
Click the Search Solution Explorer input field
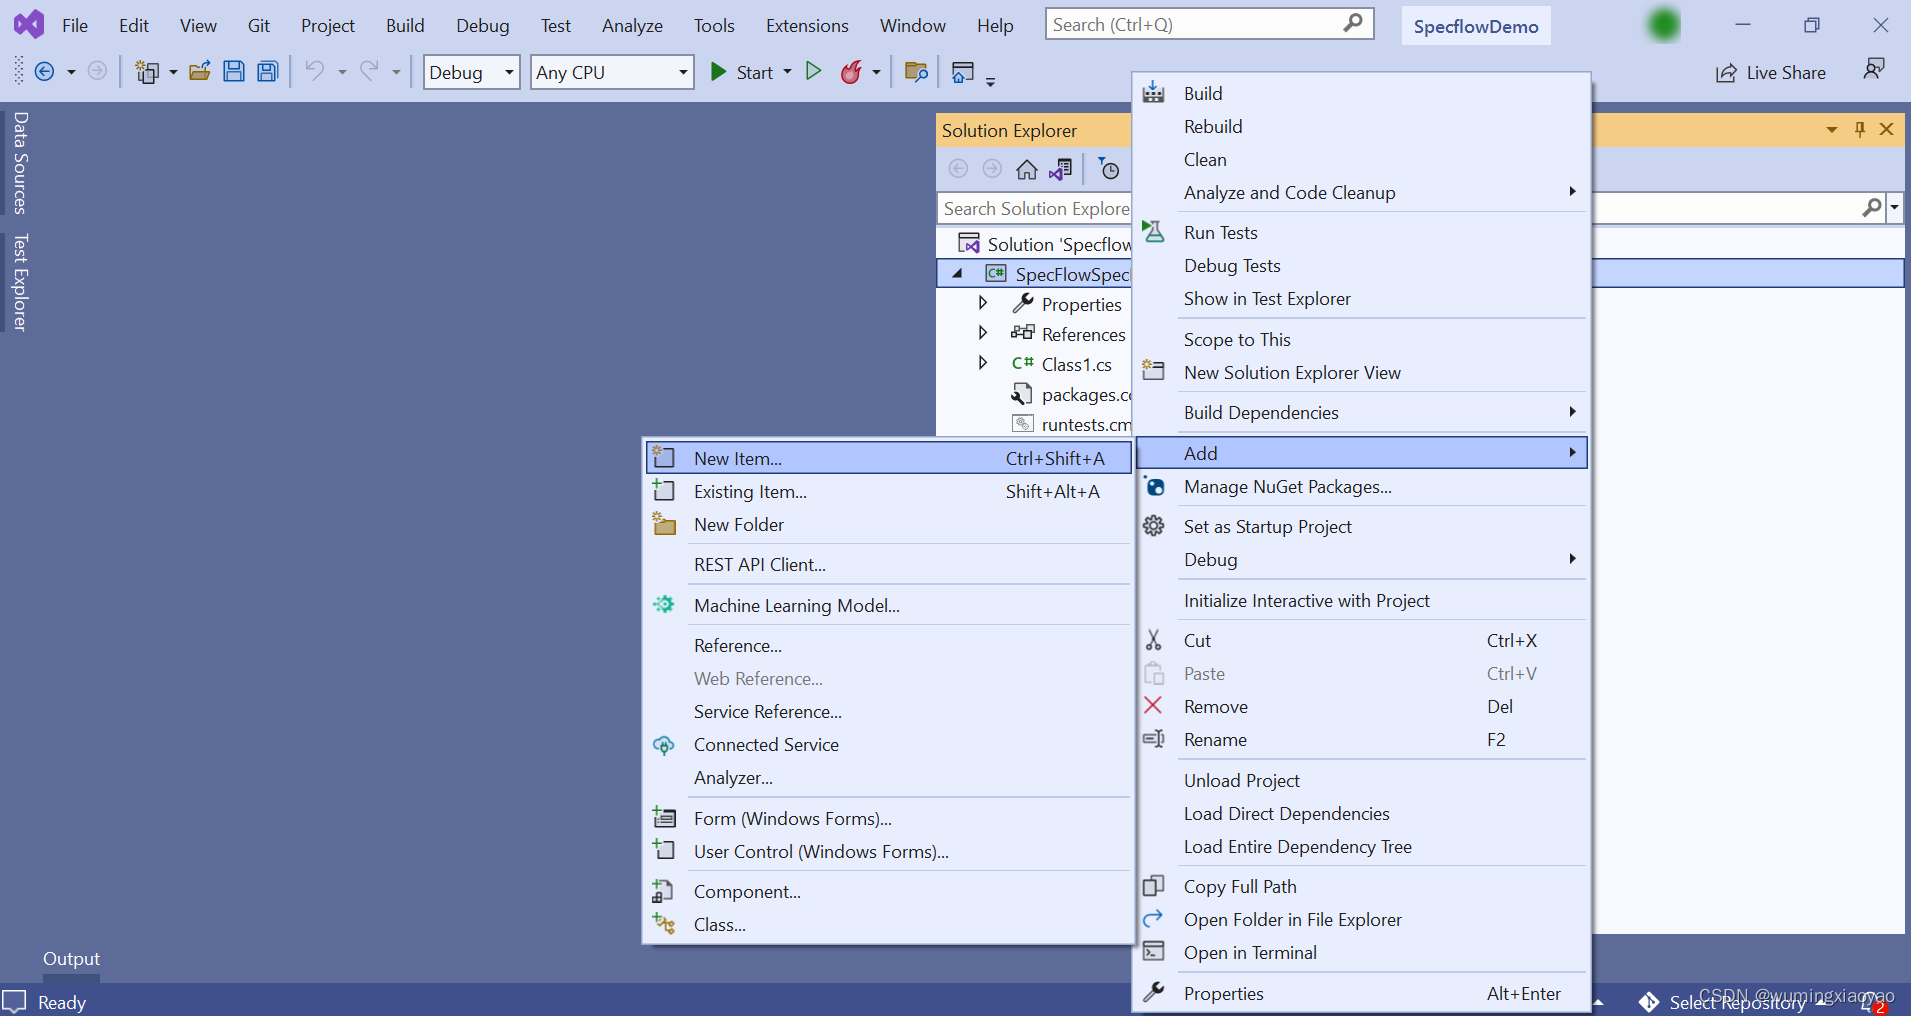click(1035, 208)
